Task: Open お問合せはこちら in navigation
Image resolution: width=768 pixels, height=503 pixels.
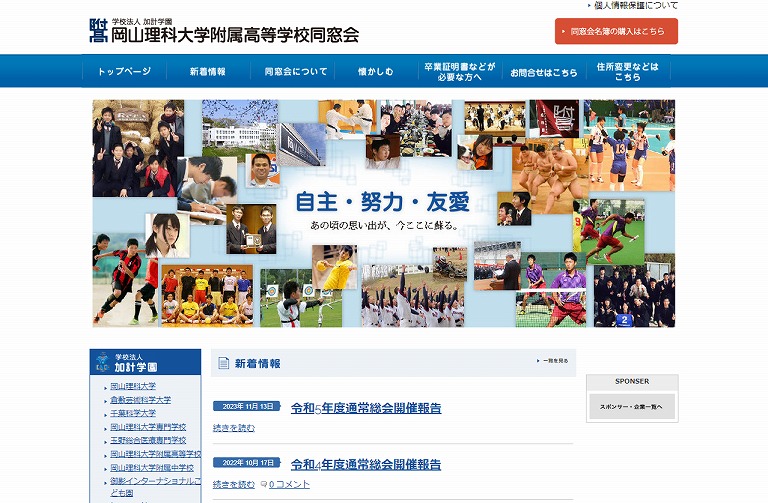Action: [x=543, y=72]
